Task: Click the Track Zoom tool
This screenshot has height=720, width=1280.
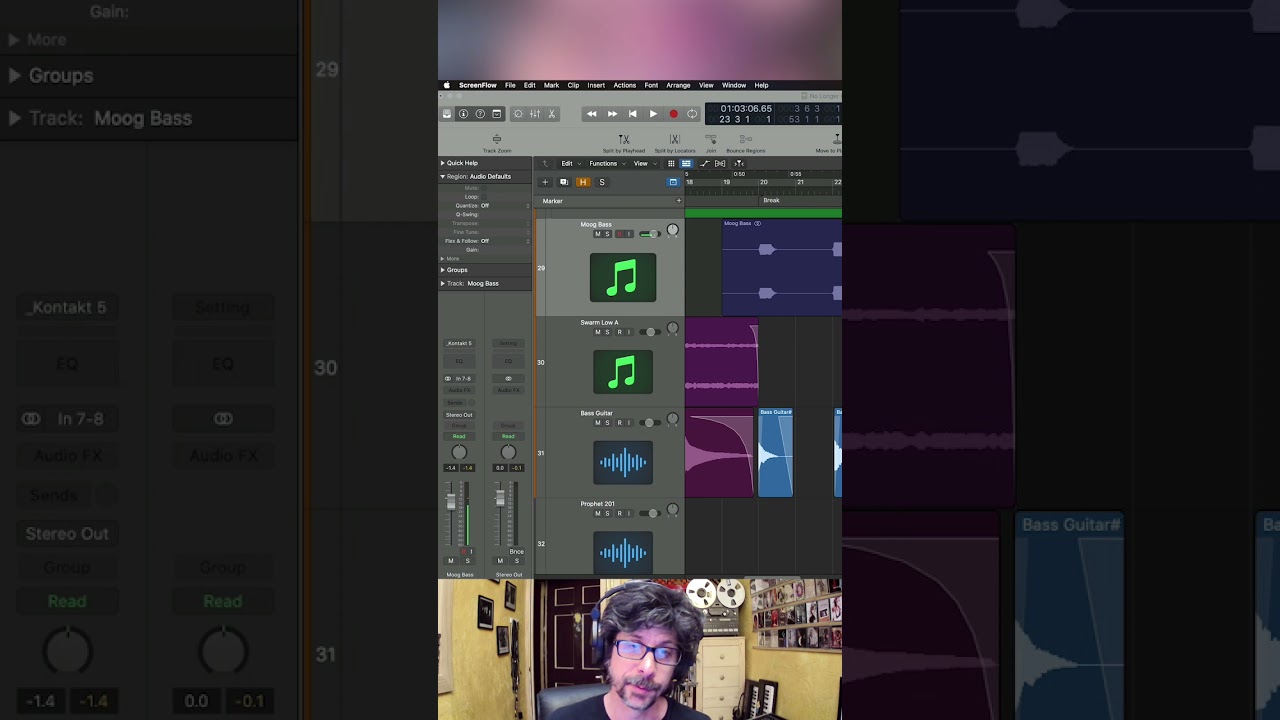Action: [x=497, y=143]
